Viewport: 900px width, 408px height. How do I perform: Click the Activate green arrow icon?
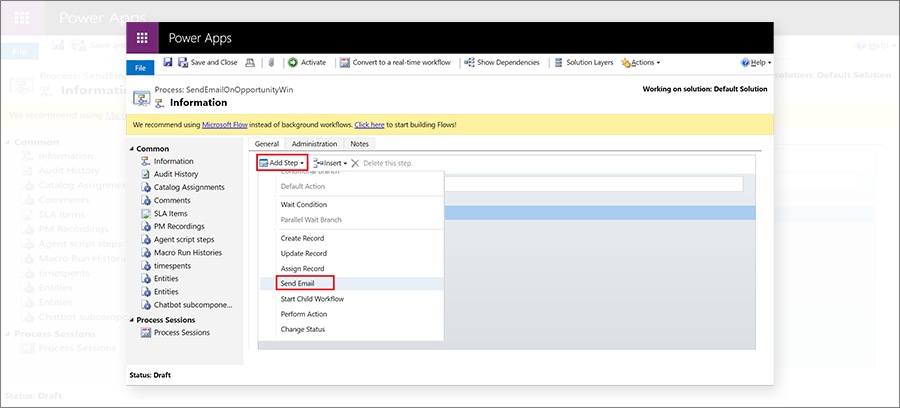pos(293,63)
